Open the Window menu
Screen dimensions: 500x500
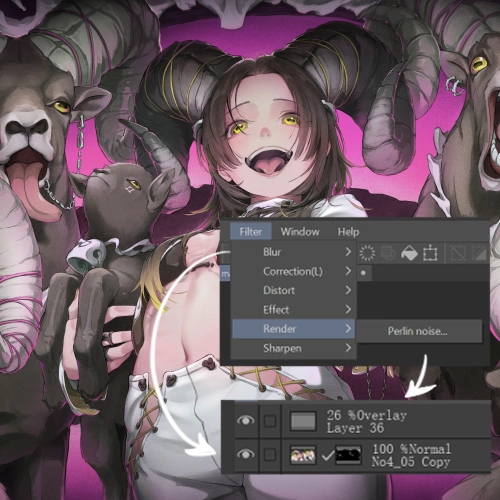click(300, 232)
